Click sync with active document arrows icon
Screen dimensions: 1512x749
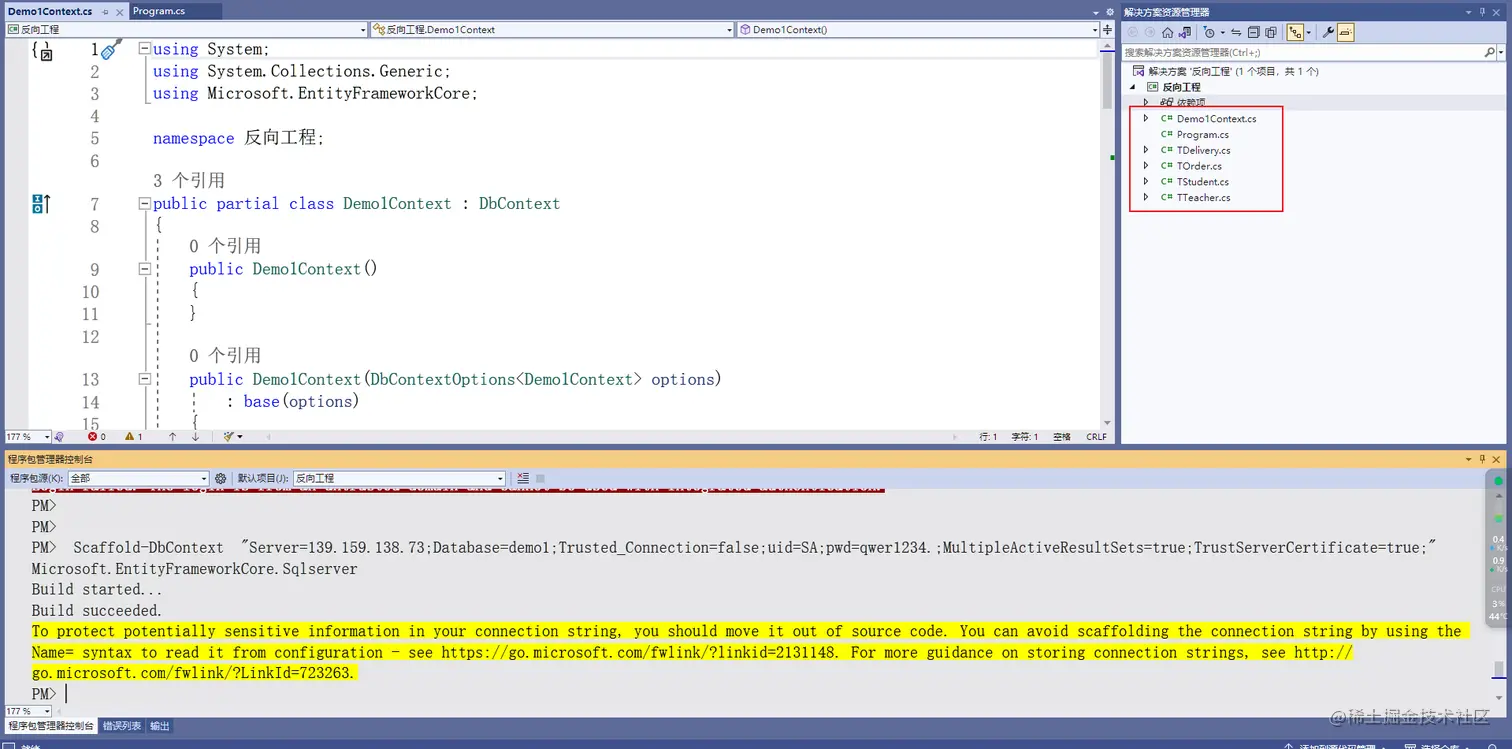(x=1236, y=32)
